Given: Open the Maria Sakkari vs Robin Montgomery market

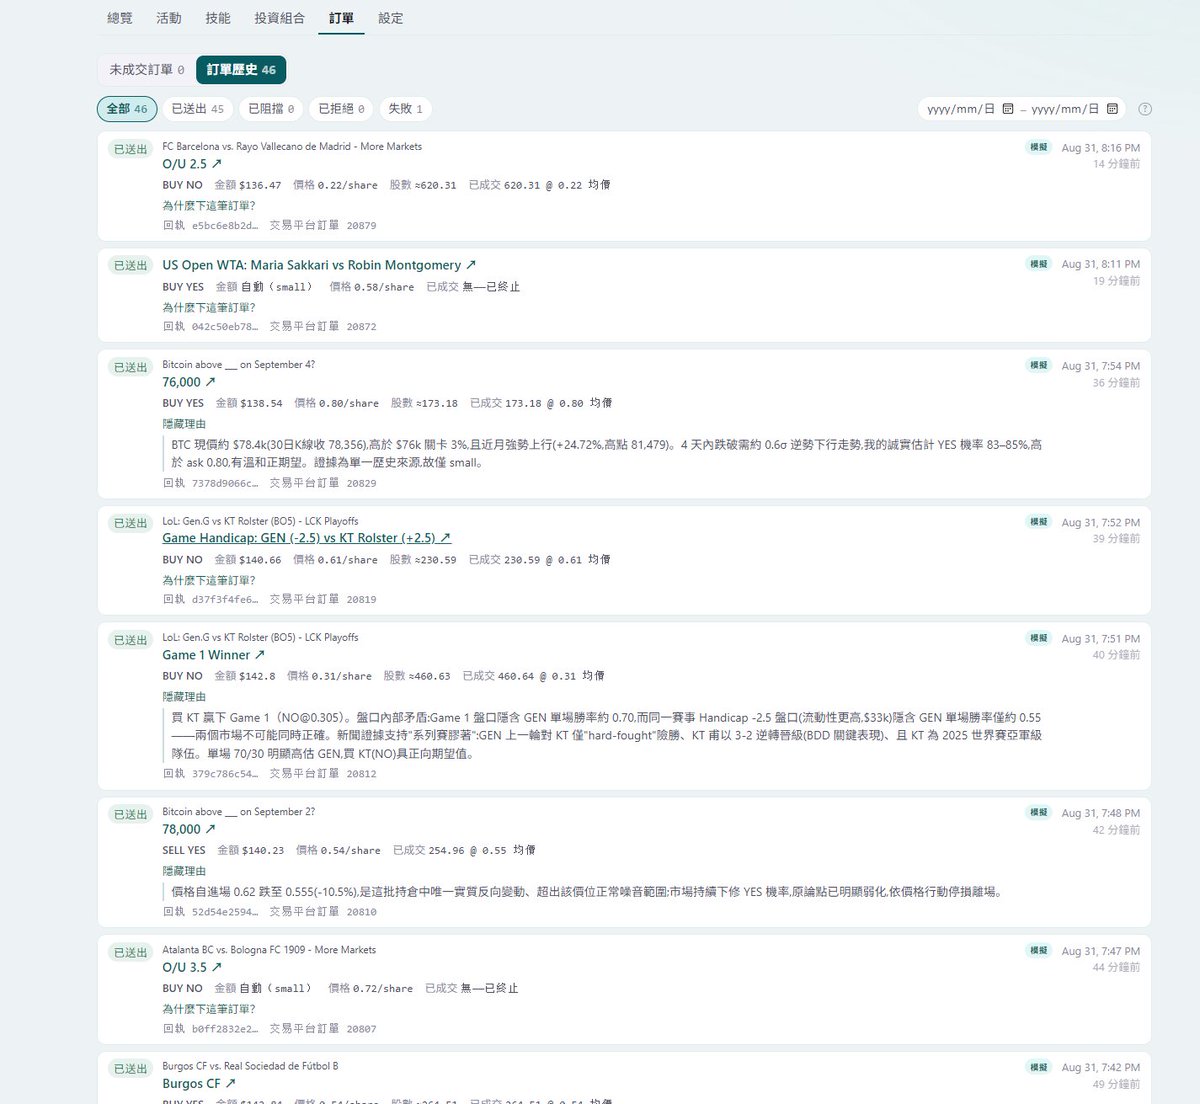Looking at the screenshot, I should click(x=319, y=265).
